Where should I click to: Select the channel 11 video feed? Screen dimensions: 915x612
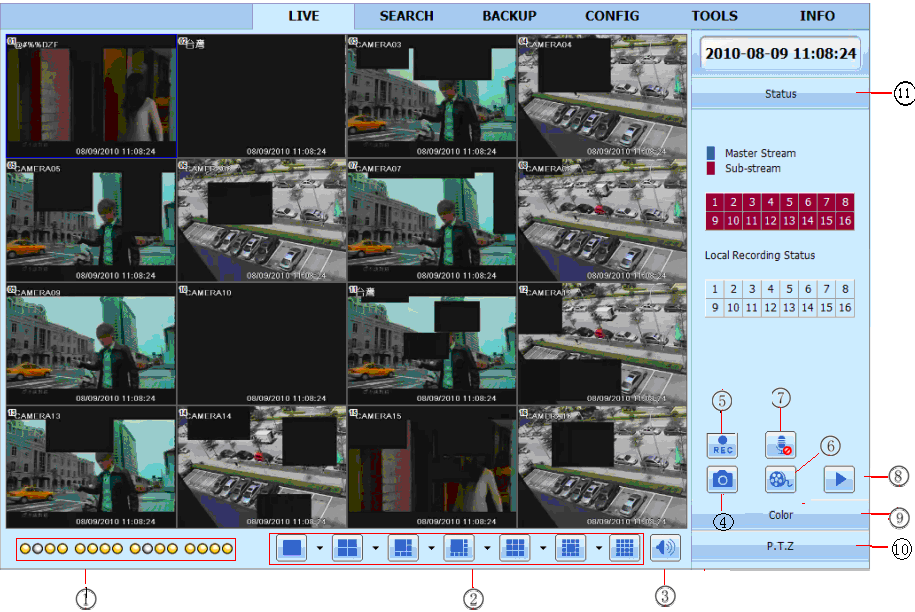(432, 344)
